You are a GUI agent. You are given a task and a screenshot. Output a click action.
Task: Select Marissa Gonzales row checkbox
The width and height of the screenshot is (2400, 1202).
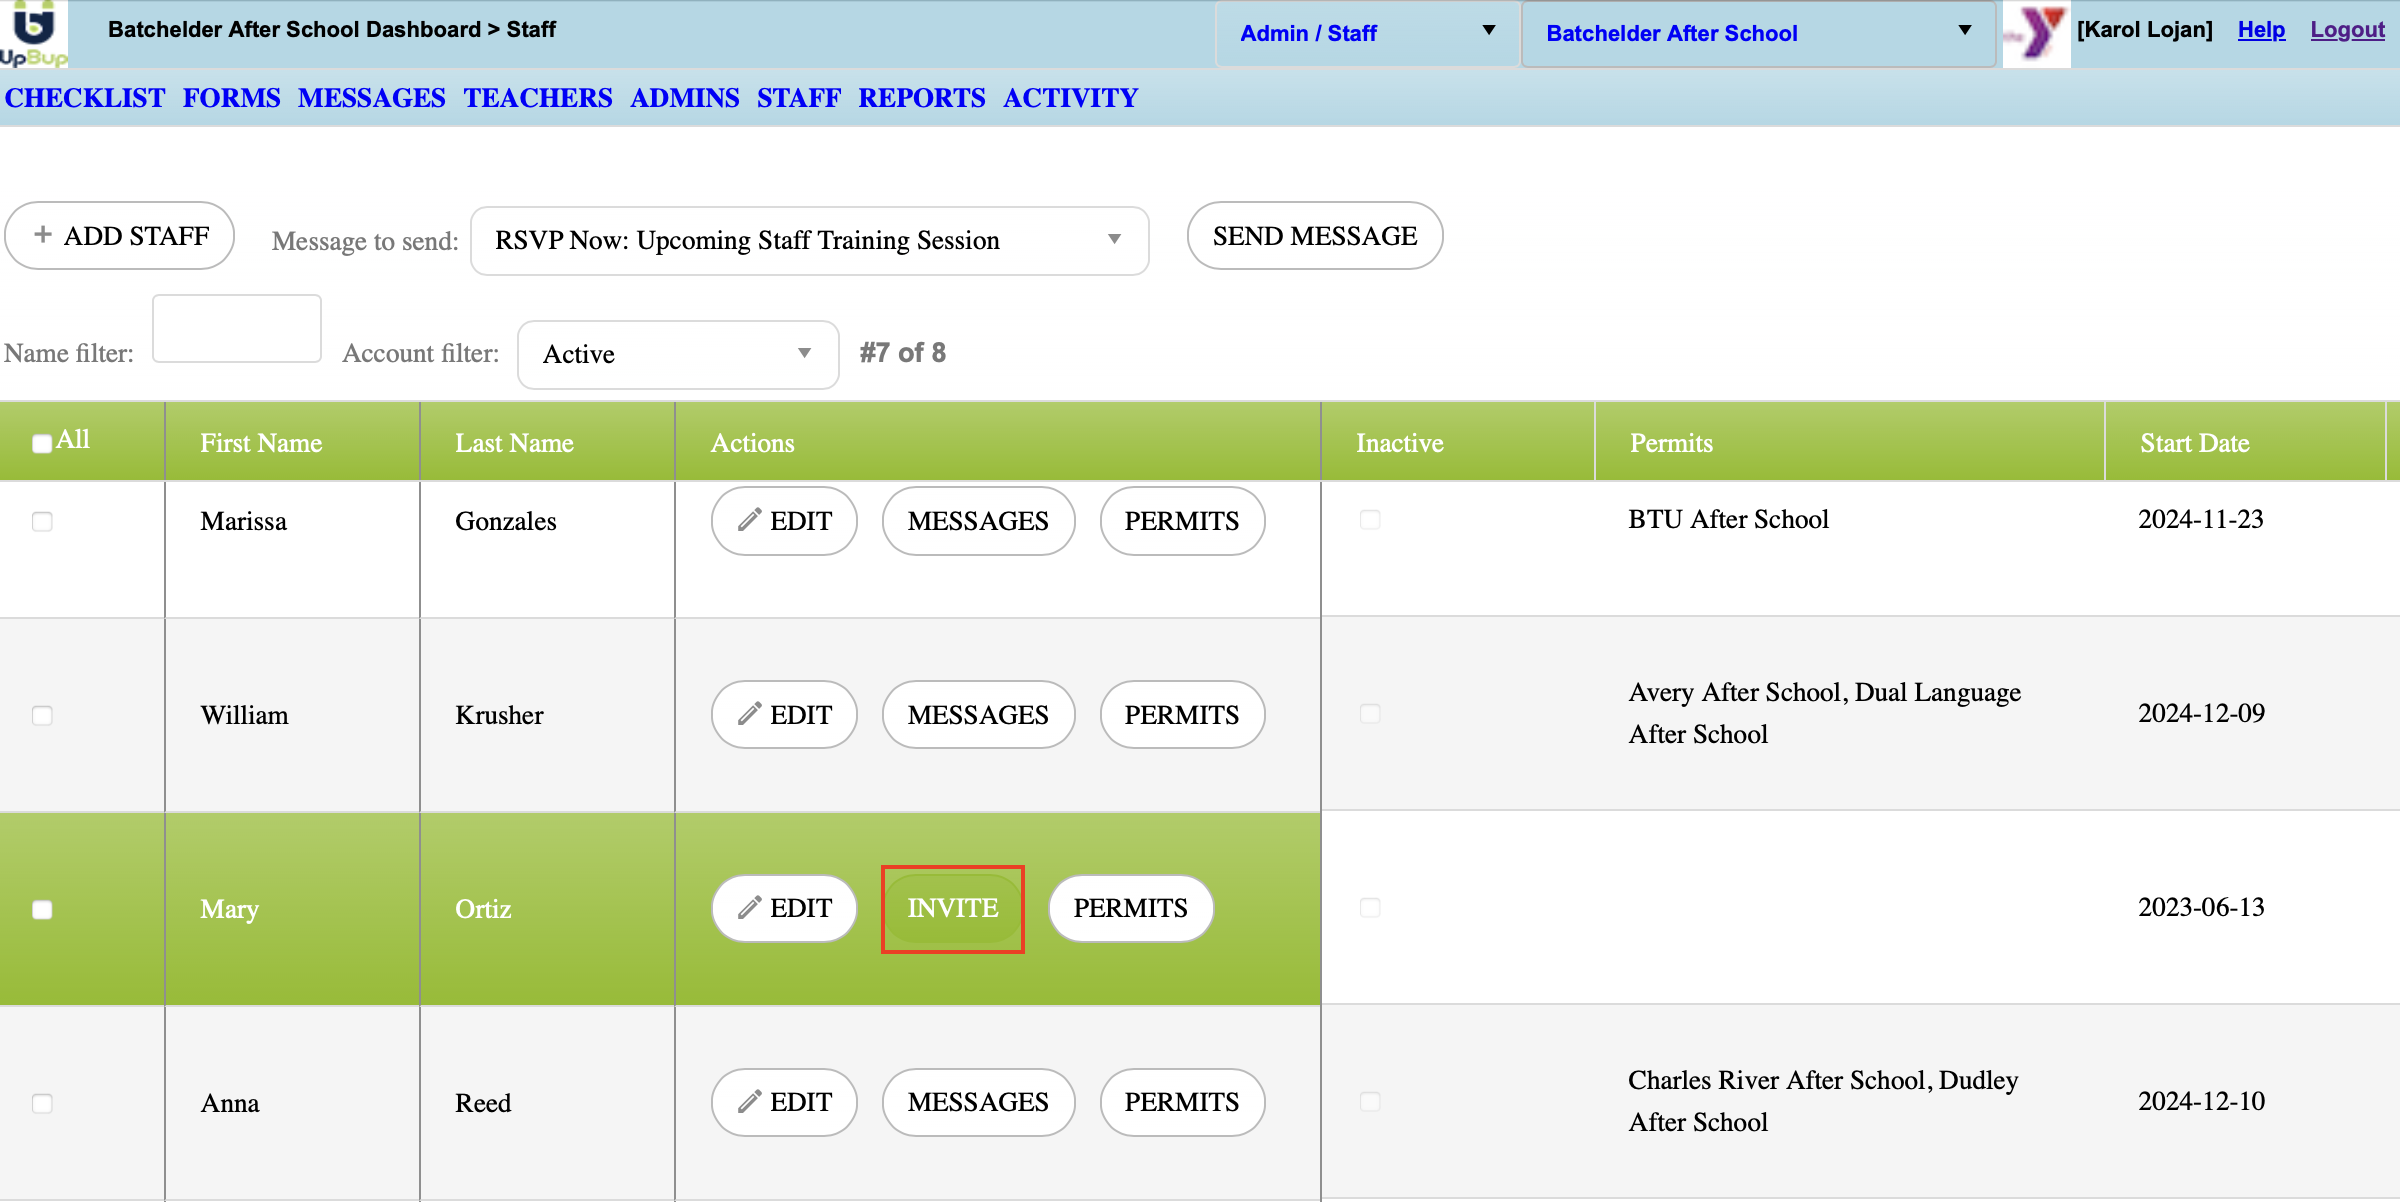coord(42,521)
